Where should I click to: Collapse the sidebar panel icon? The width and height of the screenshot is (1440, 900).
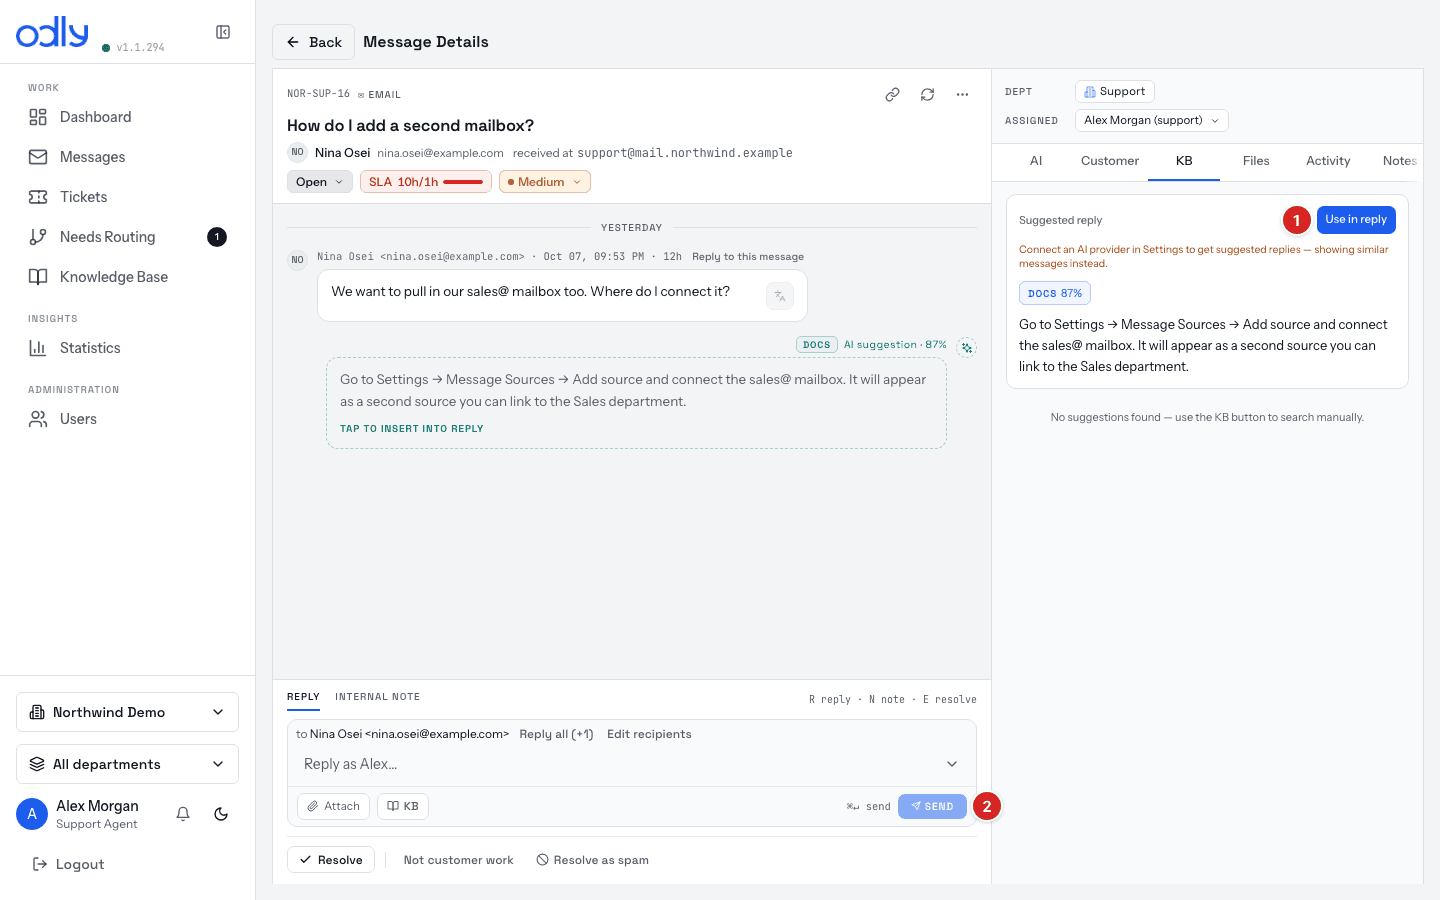click(x=223, y=32)
